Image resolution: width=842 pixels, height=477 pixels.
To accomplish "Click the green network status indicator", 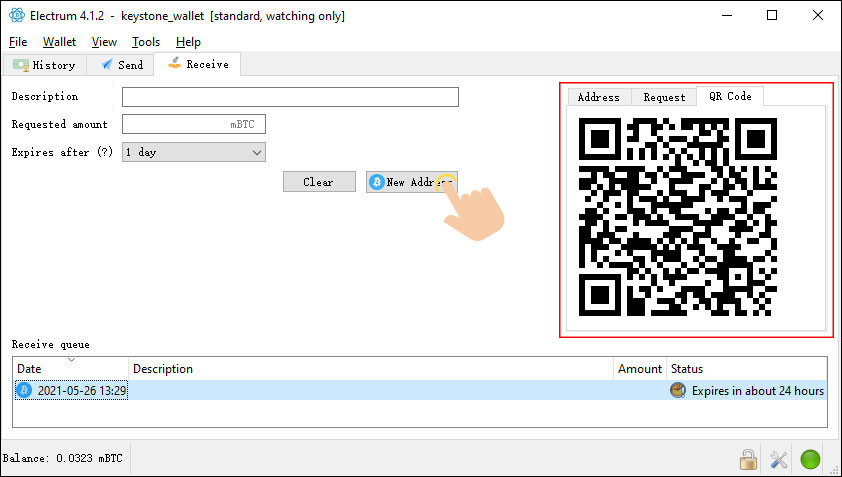I will 810,459.
